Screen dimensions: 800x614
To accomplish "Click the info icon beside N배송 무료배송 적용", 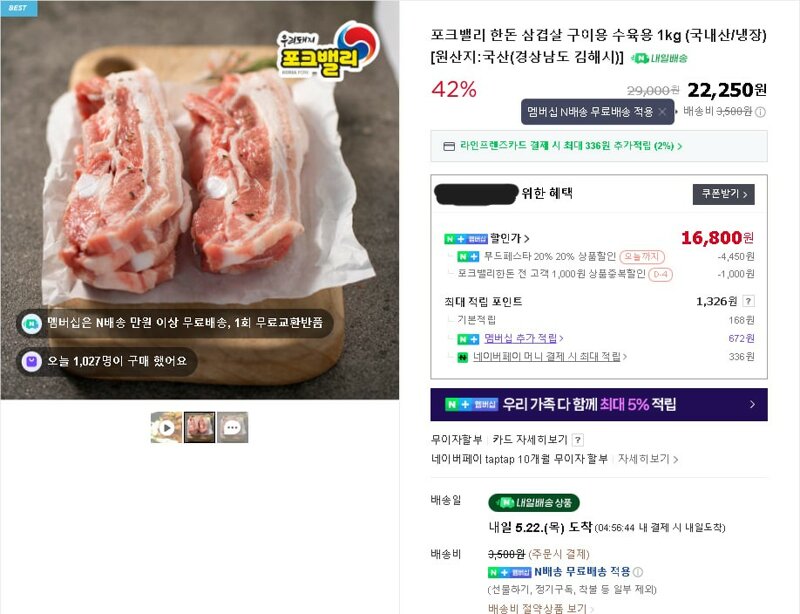I will tap(638, 572).
